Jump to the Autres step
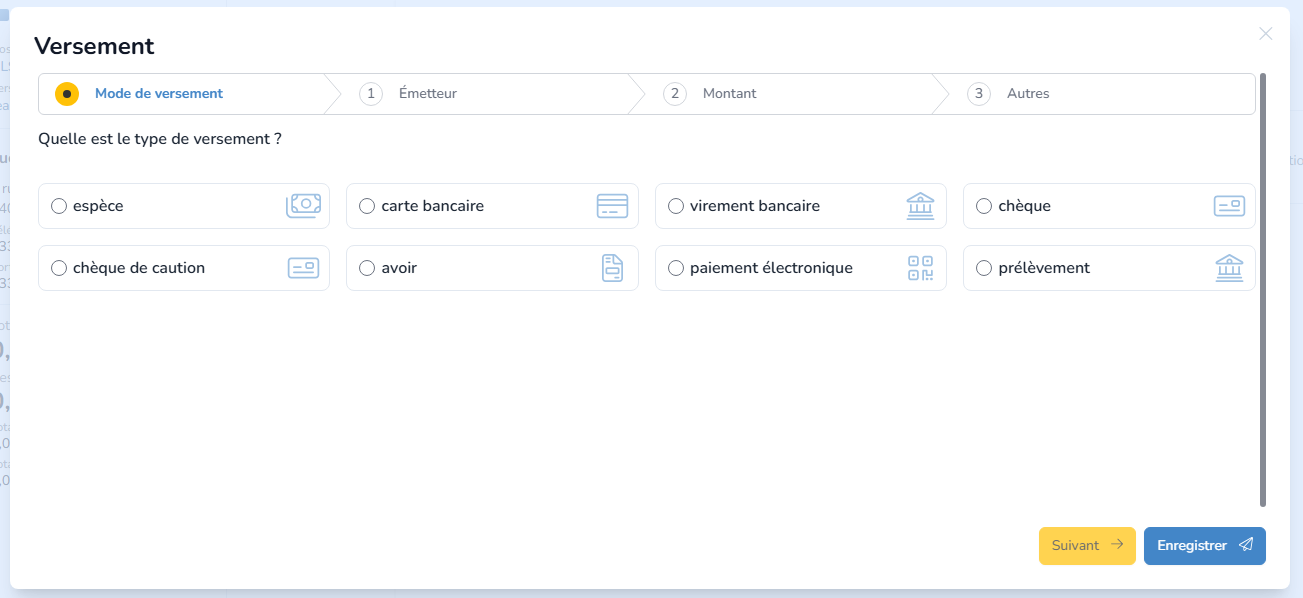The height and width of the screenshot is (598, 1303). [x=1027, y=94]
